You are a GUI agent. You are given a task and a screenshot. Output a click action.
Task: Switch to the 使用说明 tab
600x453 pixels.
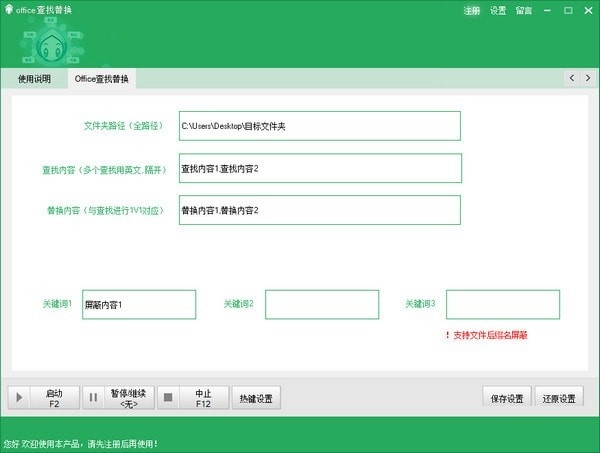click(x=34, y=79)
